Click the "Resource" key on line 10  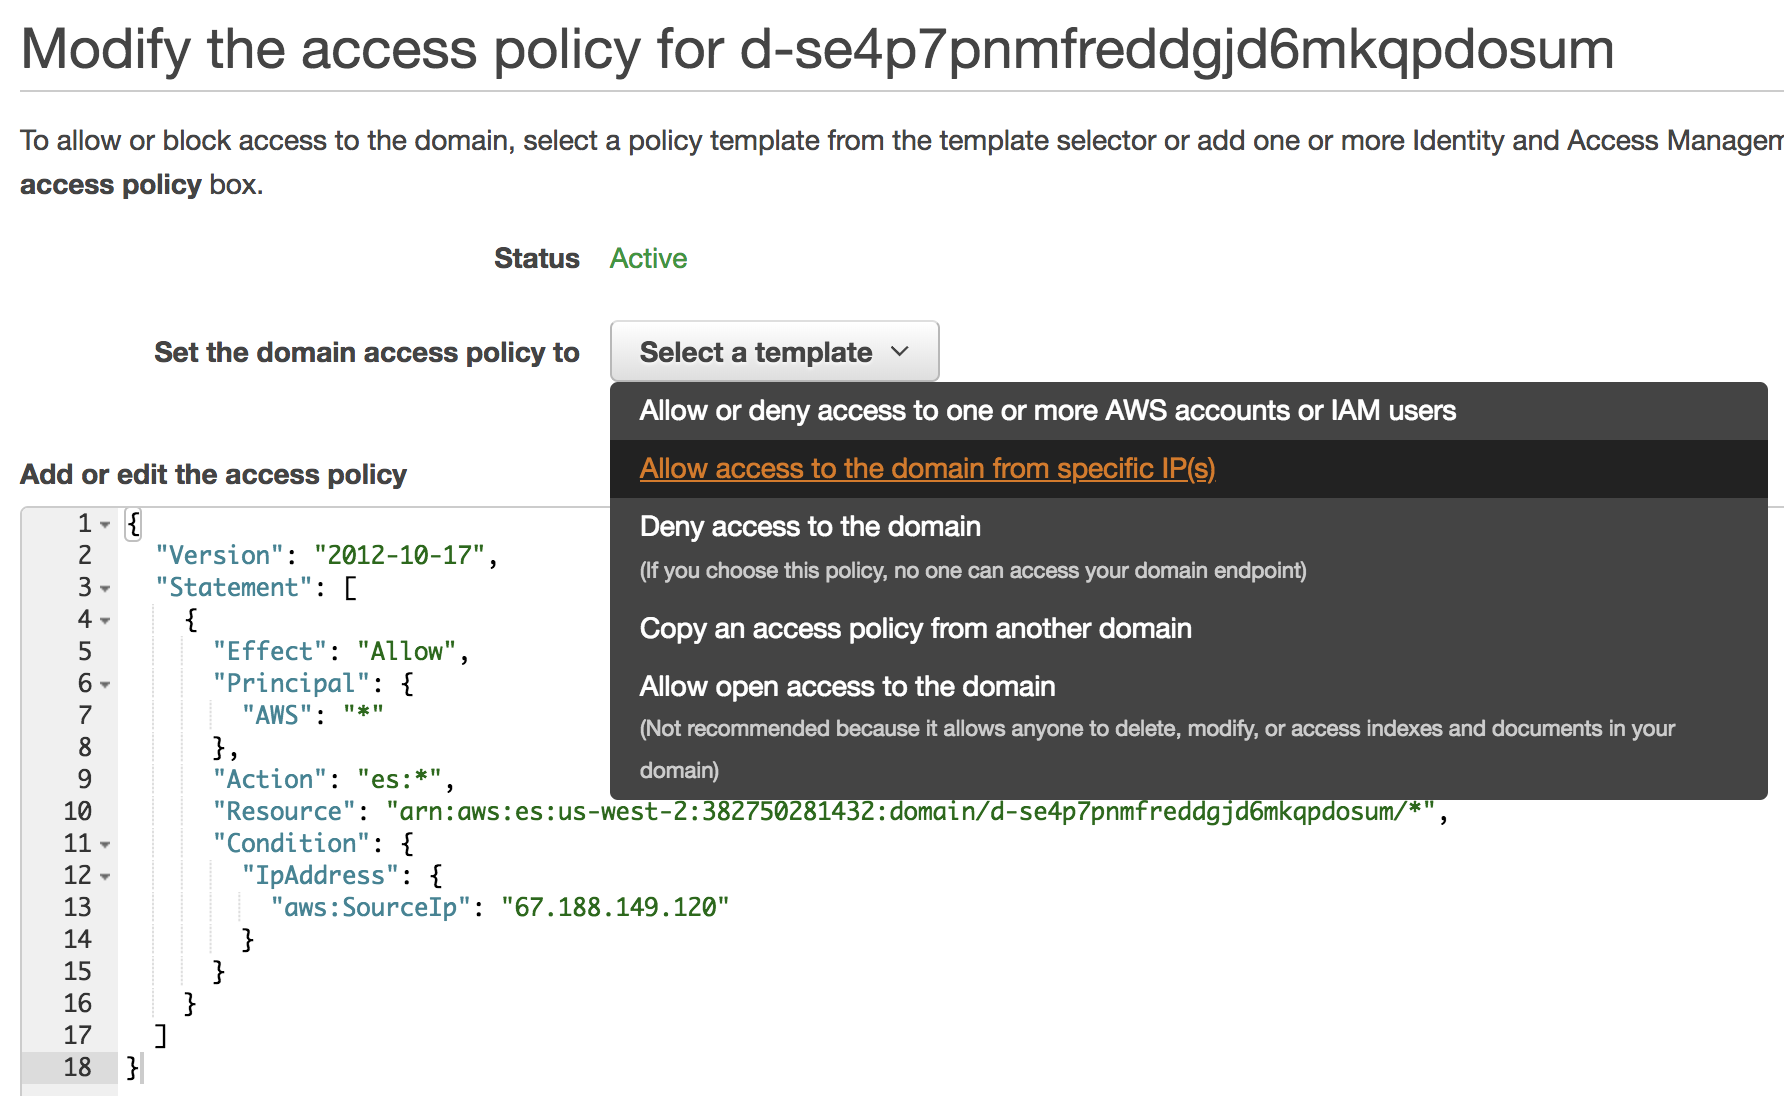click(x=284, y=811)
